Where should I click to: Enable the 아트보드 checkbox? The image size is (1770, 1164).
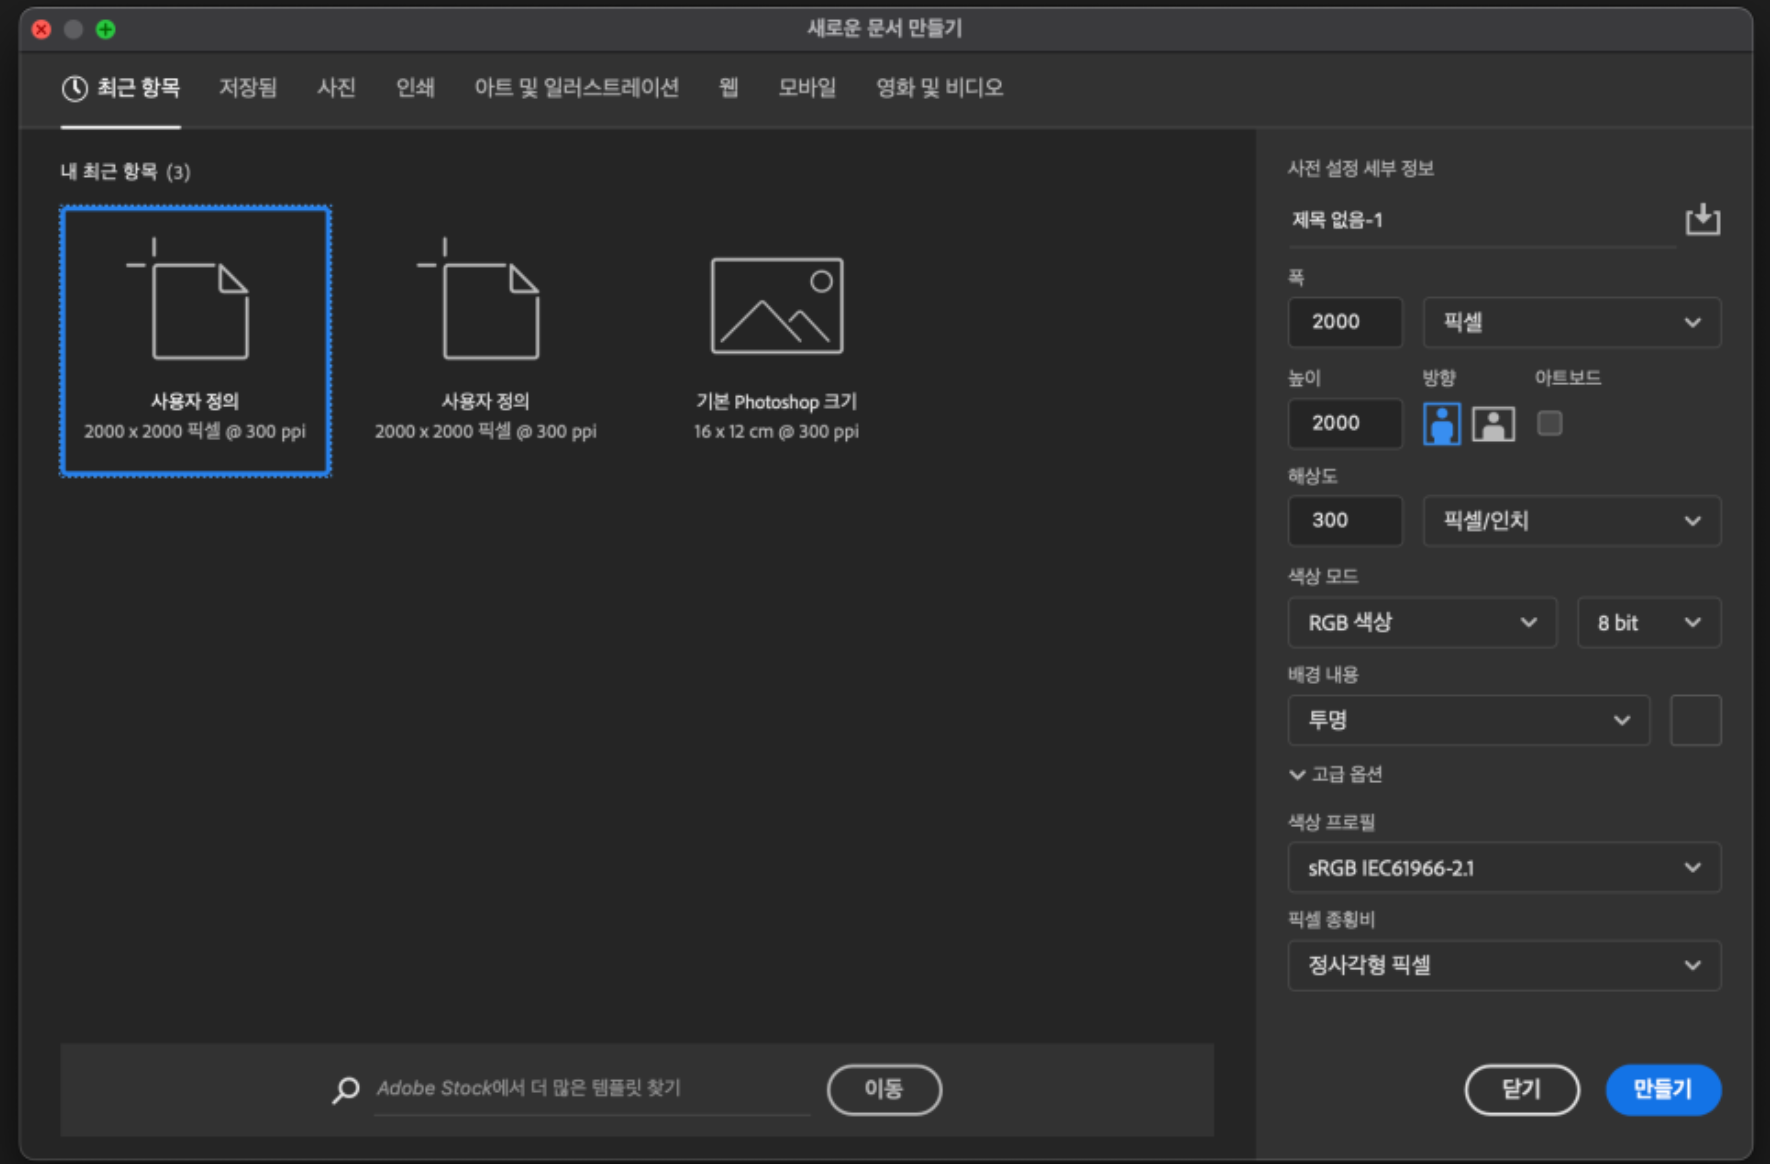pyautogui.click(x=1549, y=424)
